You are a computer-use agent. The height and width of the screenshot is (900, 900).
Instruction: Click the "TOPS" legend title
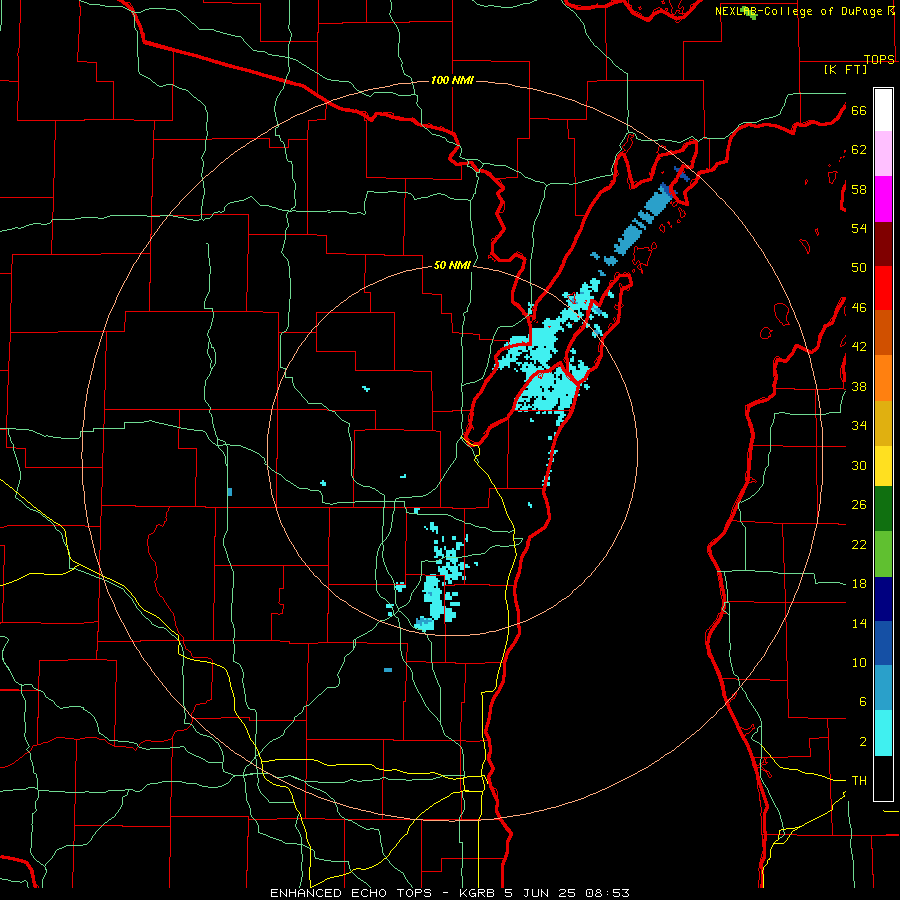879,59
